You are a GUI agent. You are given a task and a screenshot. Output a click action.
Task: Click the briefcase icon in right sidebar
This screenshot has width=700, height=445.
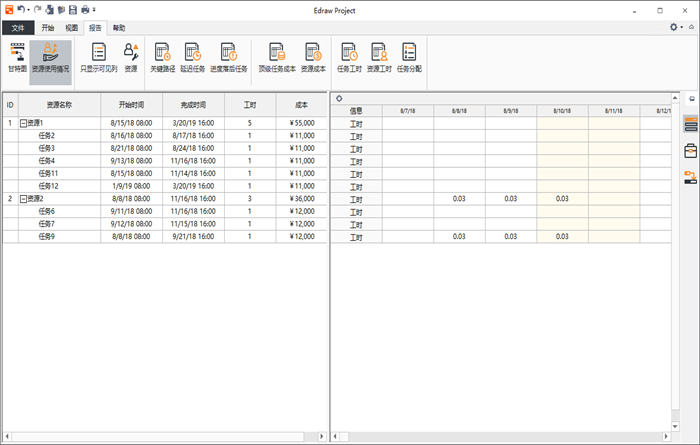point(690,151)
